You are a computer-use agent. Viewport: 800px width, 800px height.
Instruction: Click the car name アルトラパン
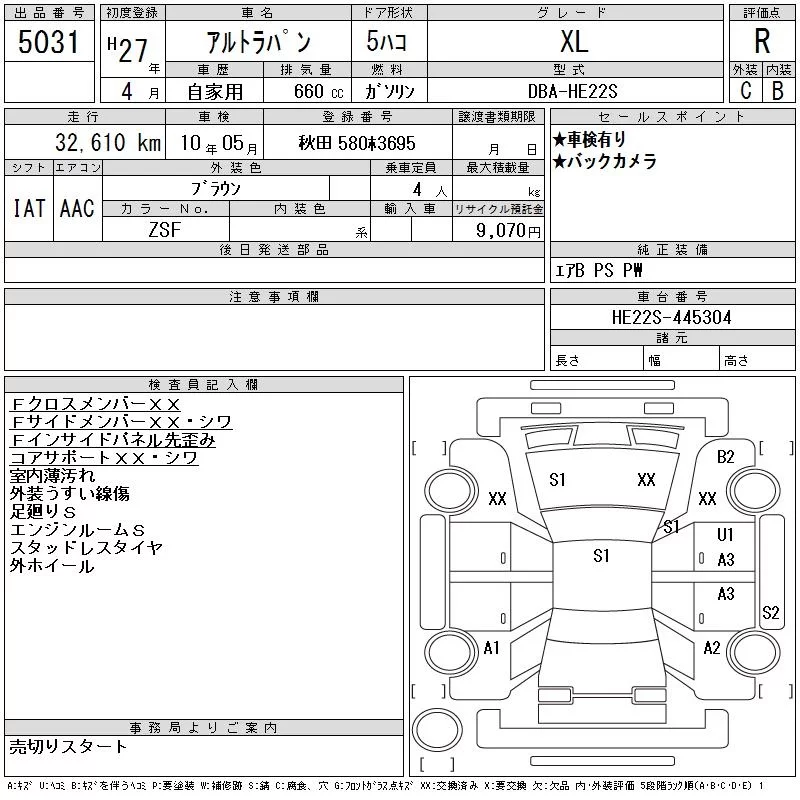click(x=258, y=41)
